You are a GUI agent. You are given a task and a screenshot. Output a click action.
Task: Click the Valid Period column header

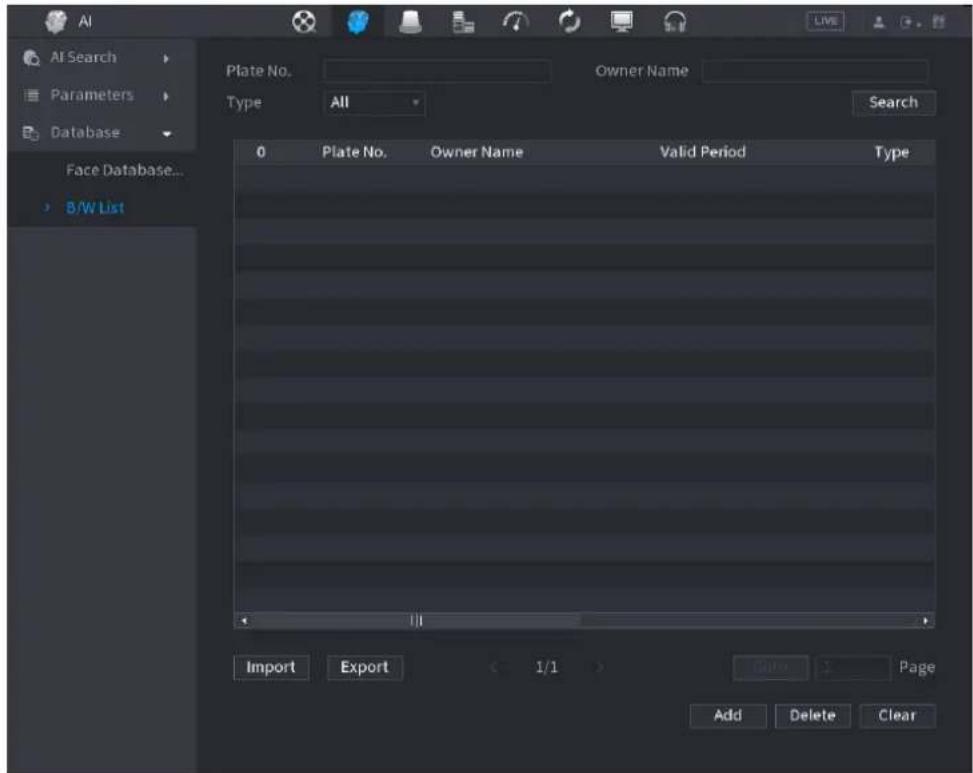pyautogui.click(x=702, y=152)
